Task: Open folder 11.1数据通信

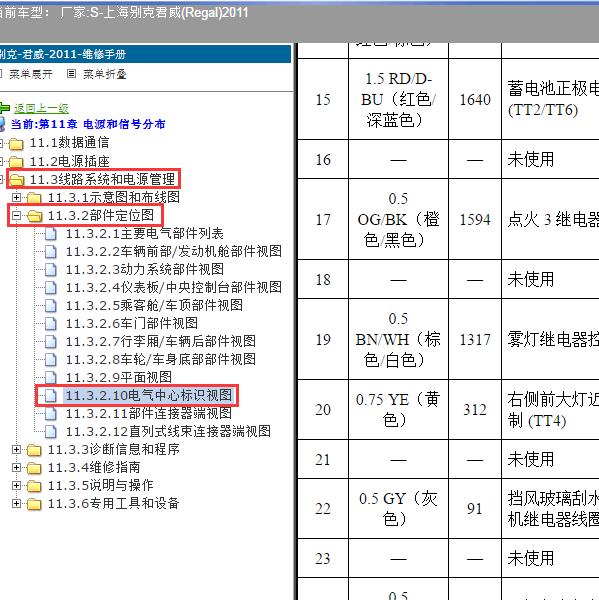Action: (x=69, y=143)
